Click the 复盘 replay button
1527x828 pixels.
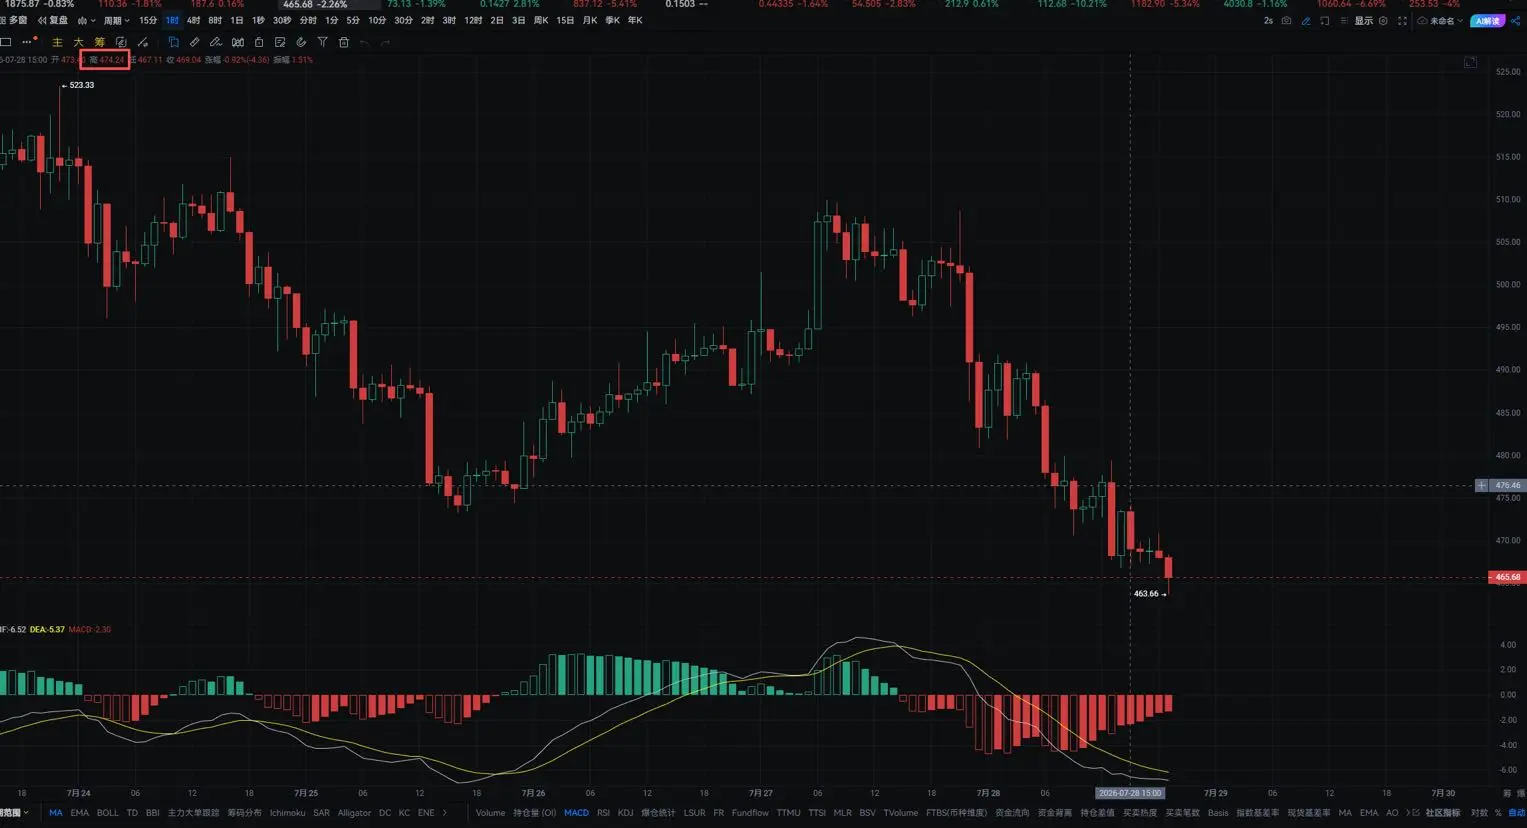[x=55, y=20]
